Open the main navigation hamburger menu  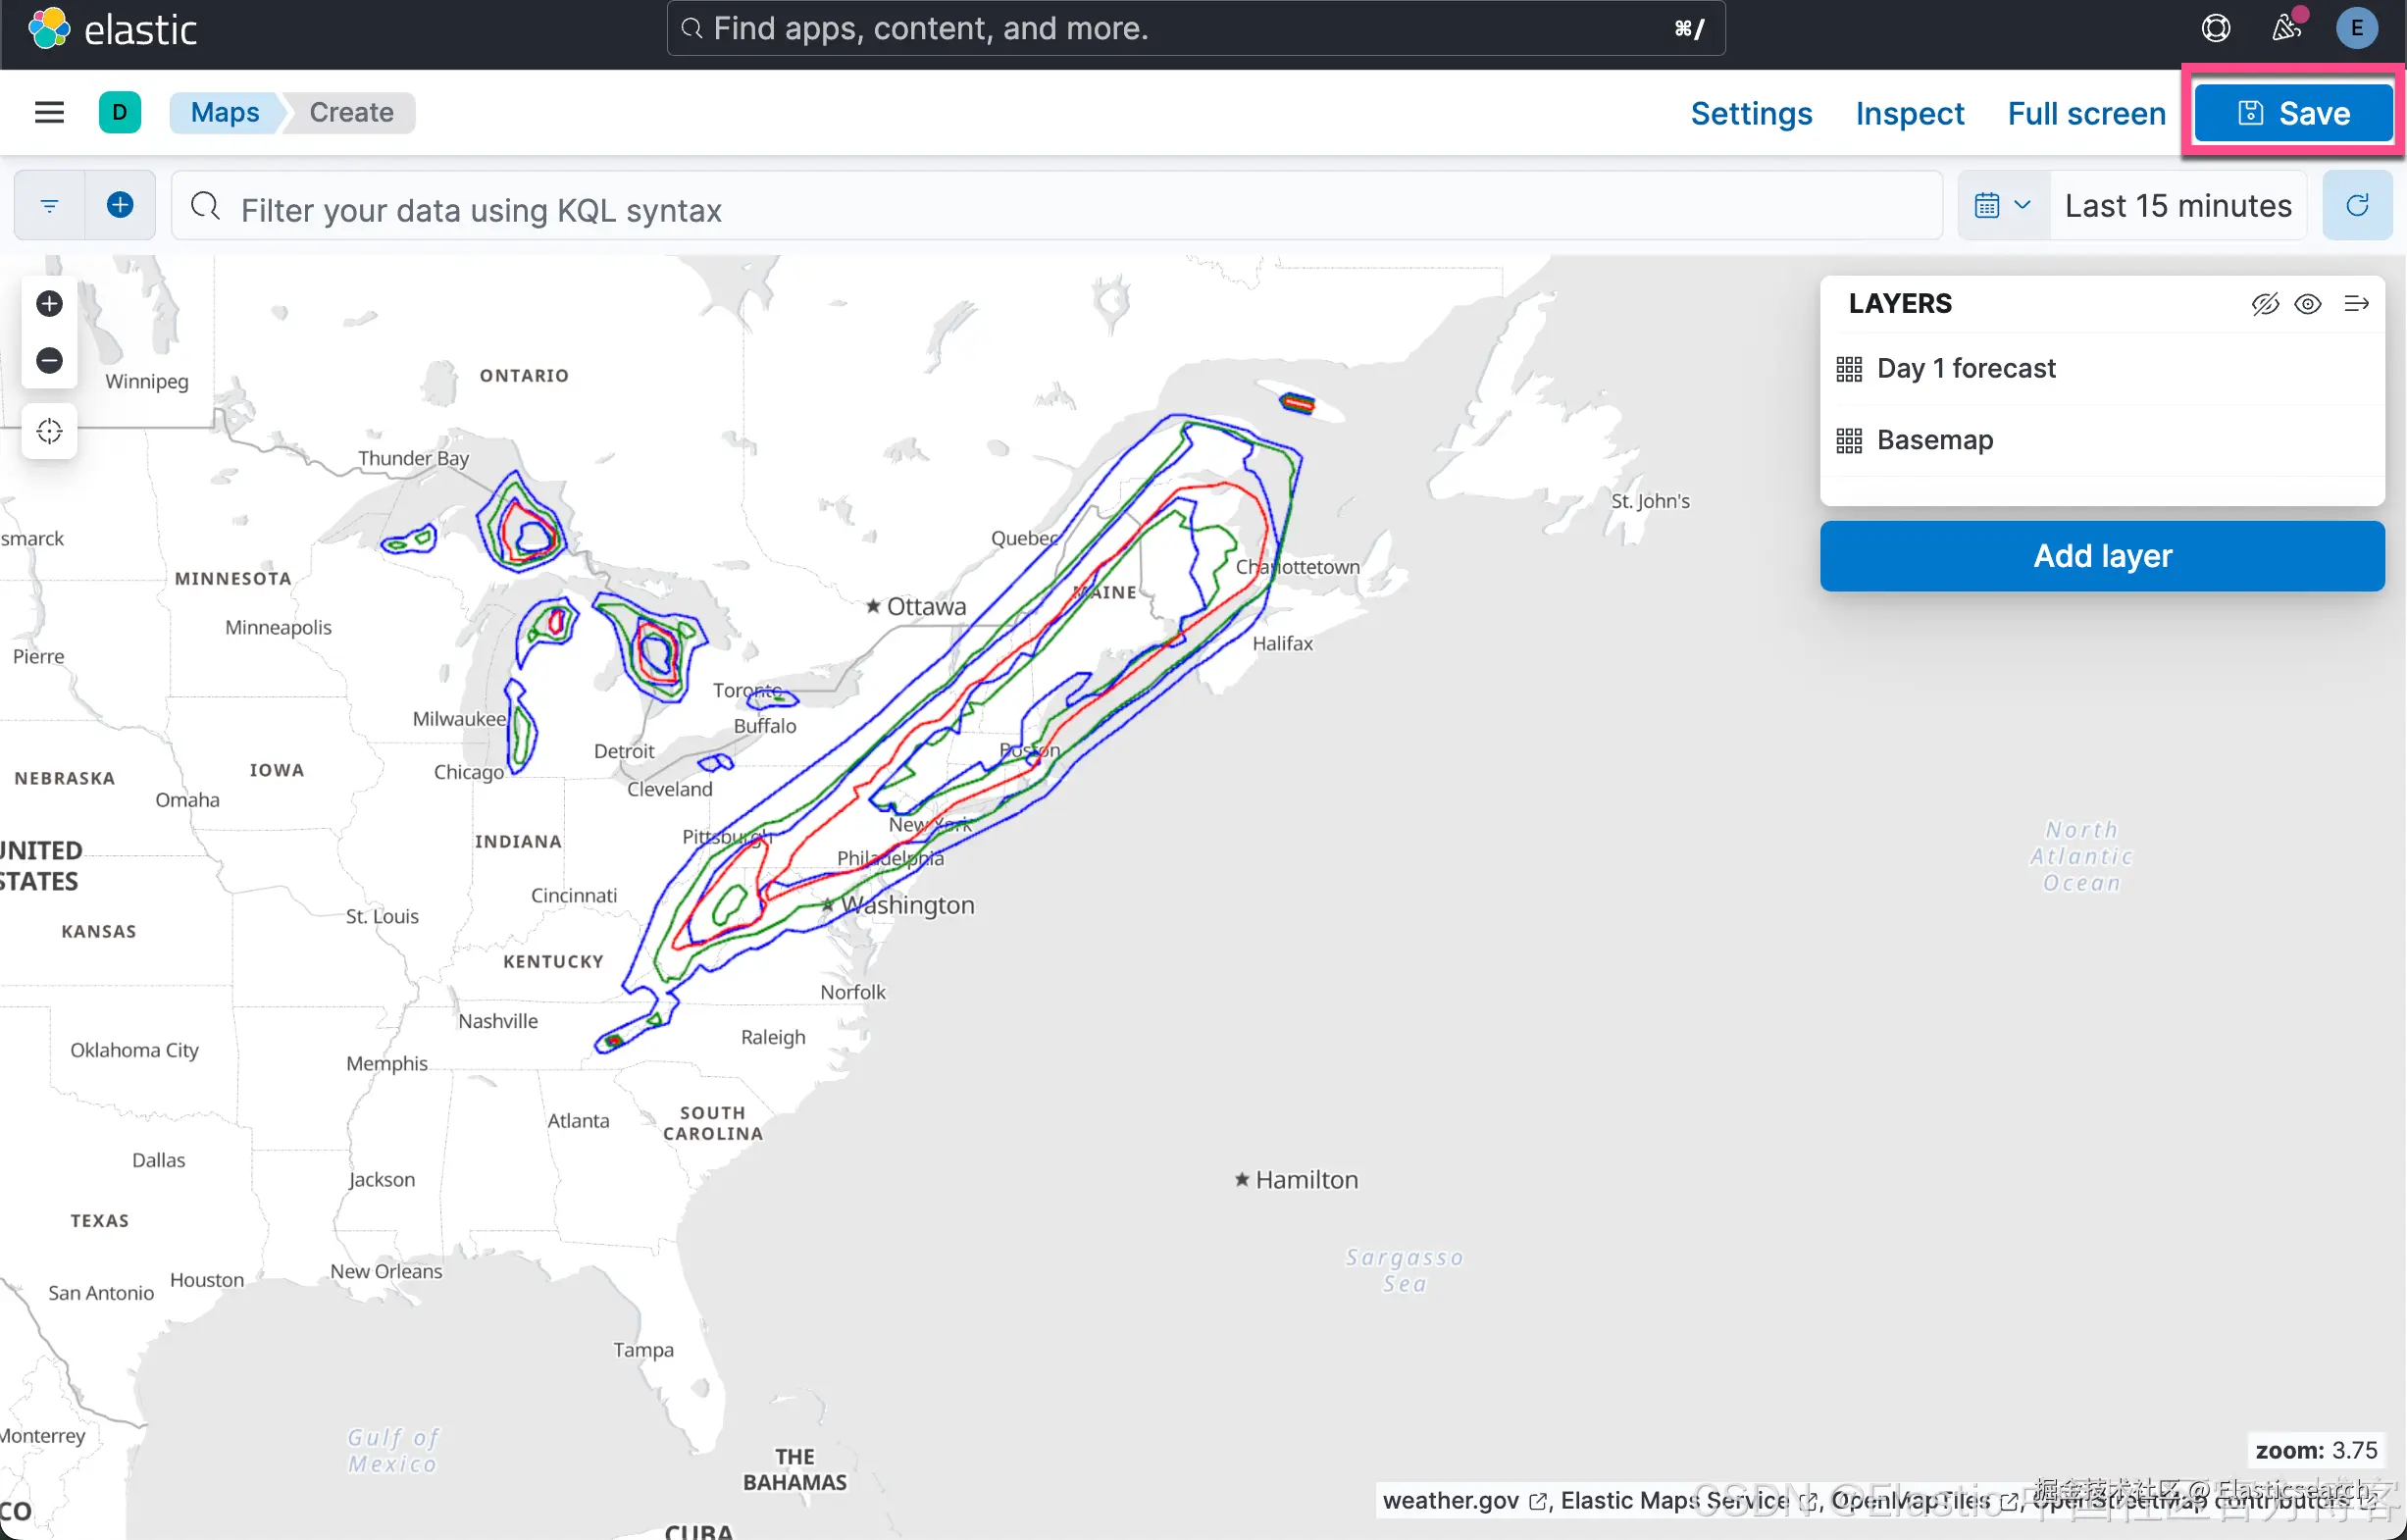coord(49,112)
